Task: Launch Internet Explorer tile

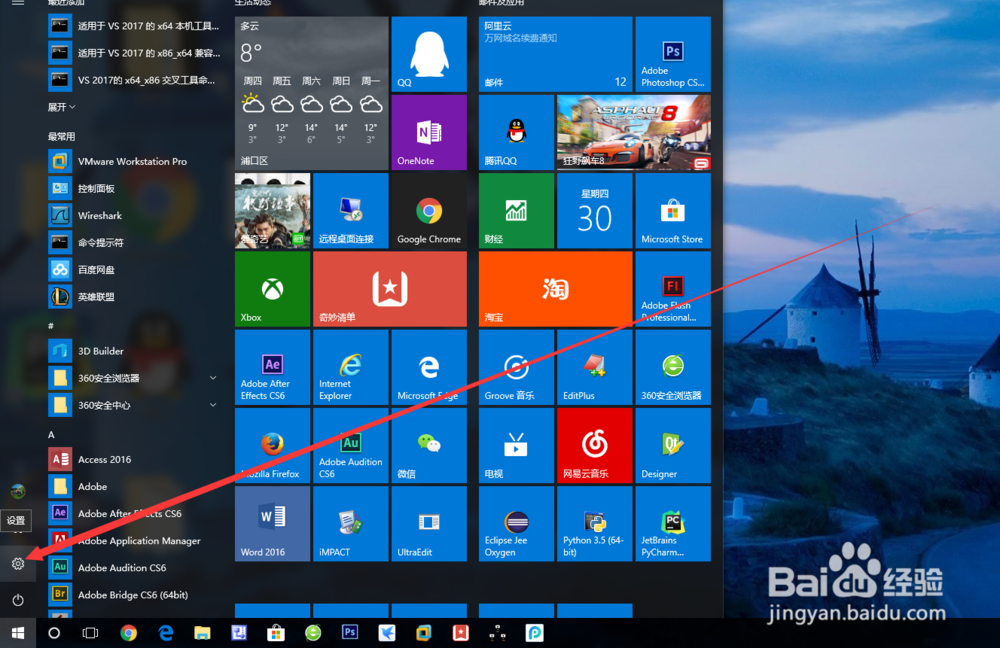Action: point(351,367)
